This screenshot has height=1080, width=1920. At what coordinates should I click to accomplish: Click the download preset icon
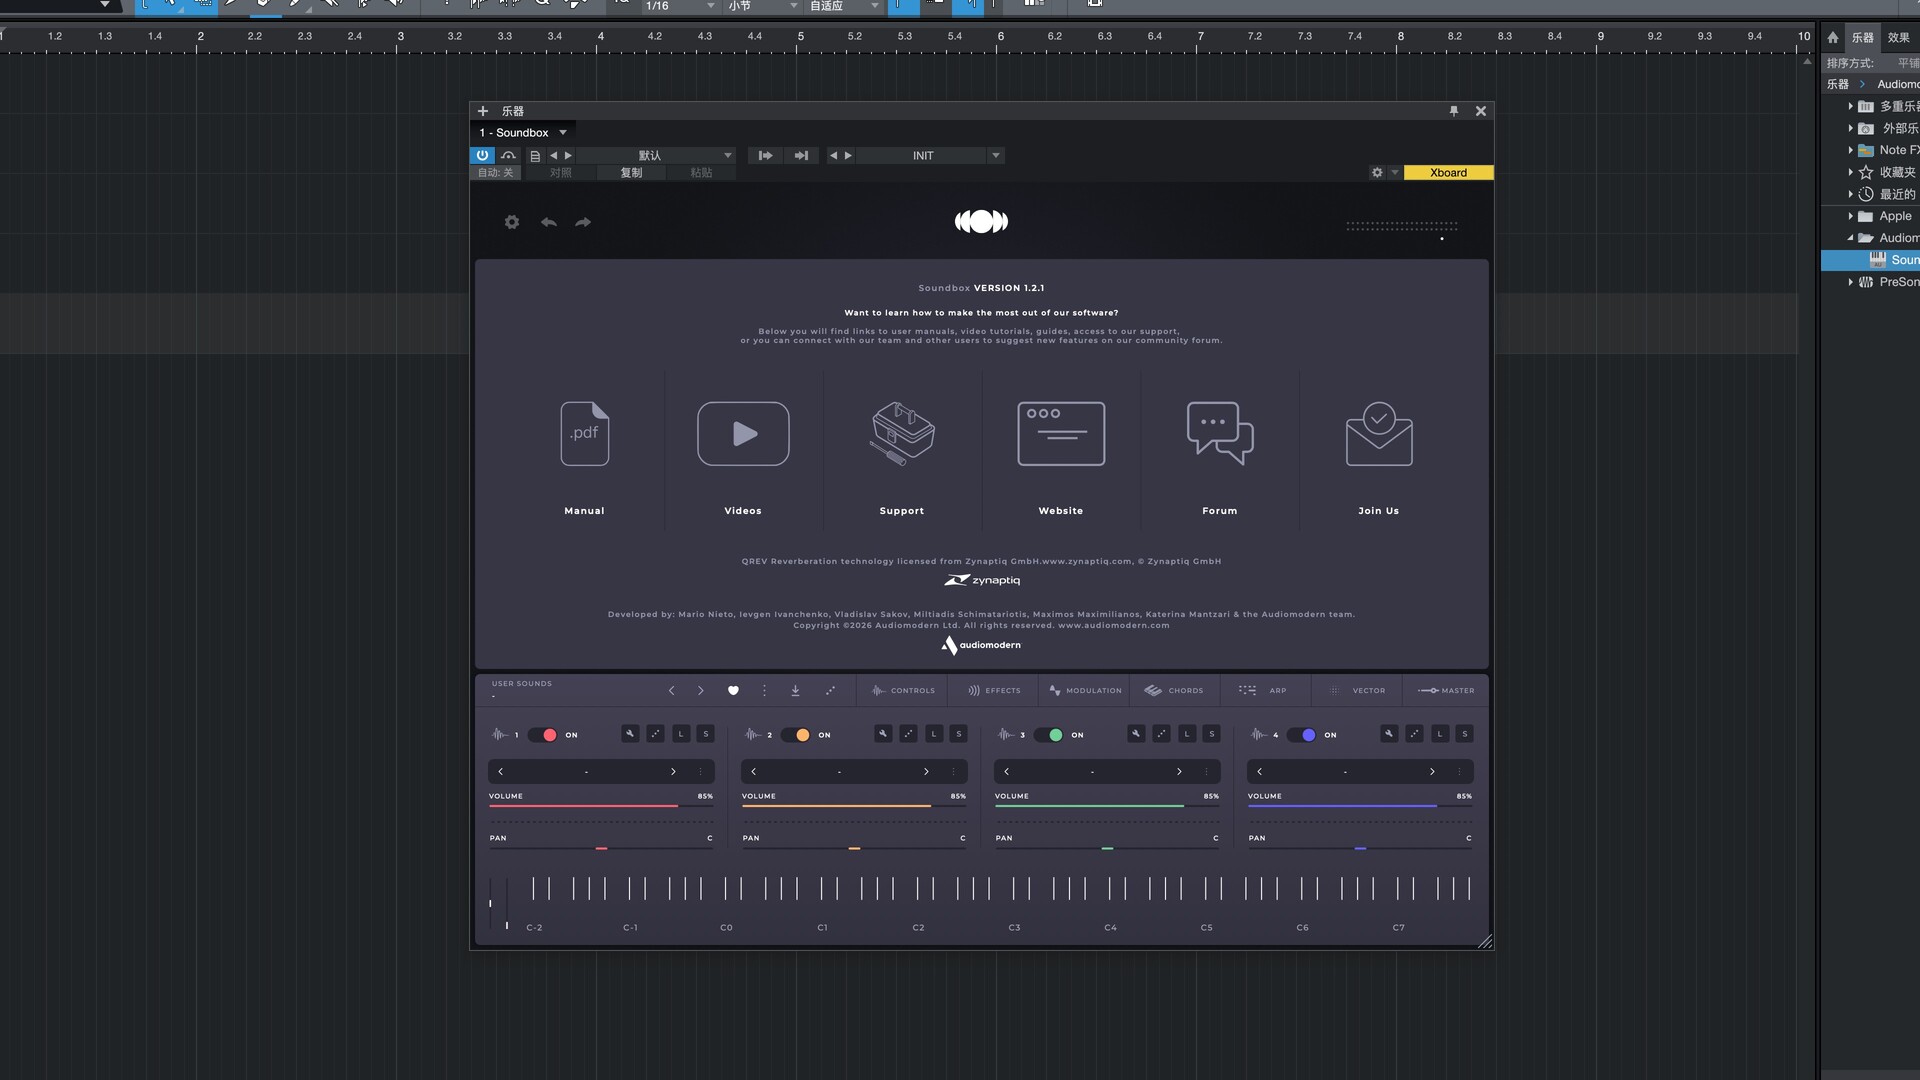pos(795,691)
